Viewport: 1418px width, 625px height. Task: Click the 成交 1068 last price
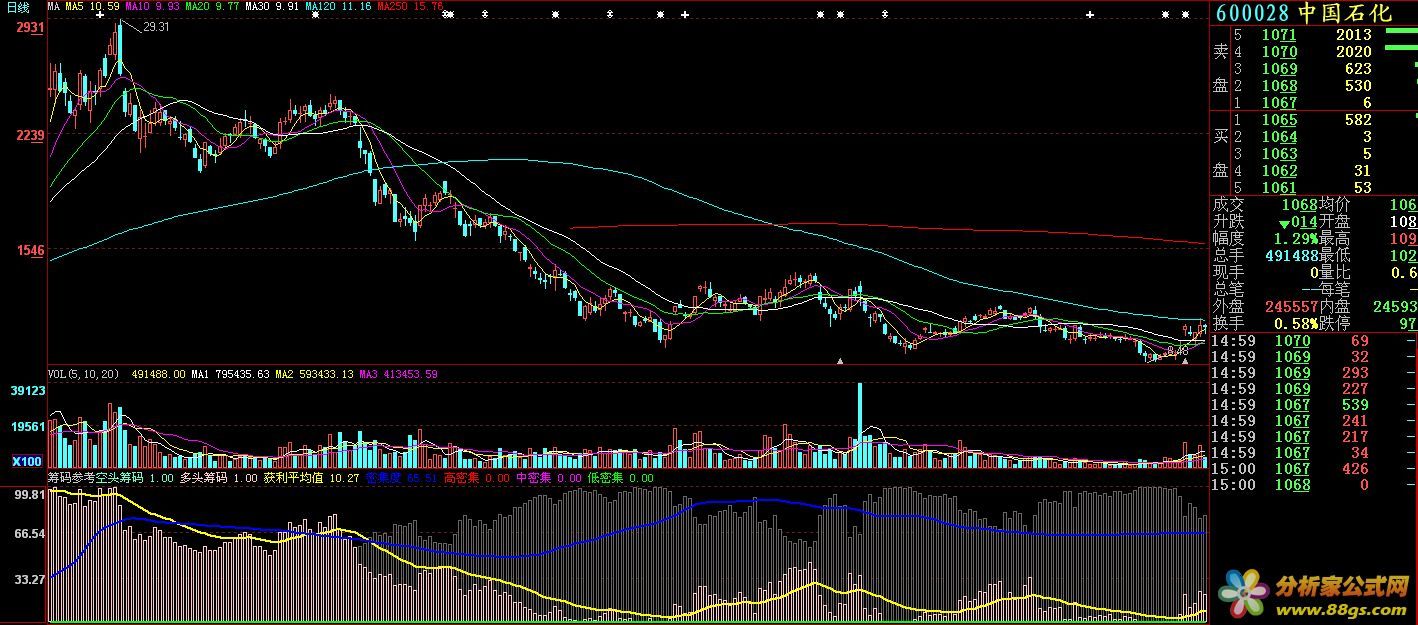pos(1300,205)
